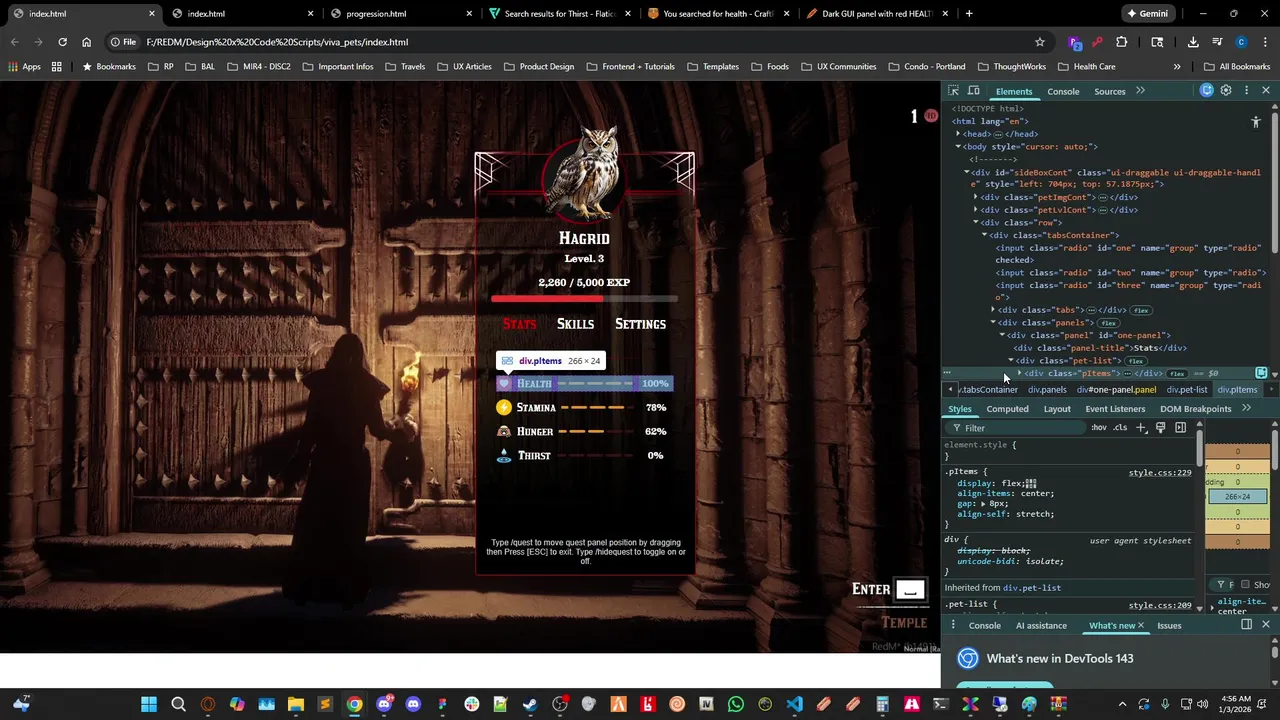Open the Apps shortcut in bookmarks bar
Viewport: 1280px width, 720px height.
(24, 67)
